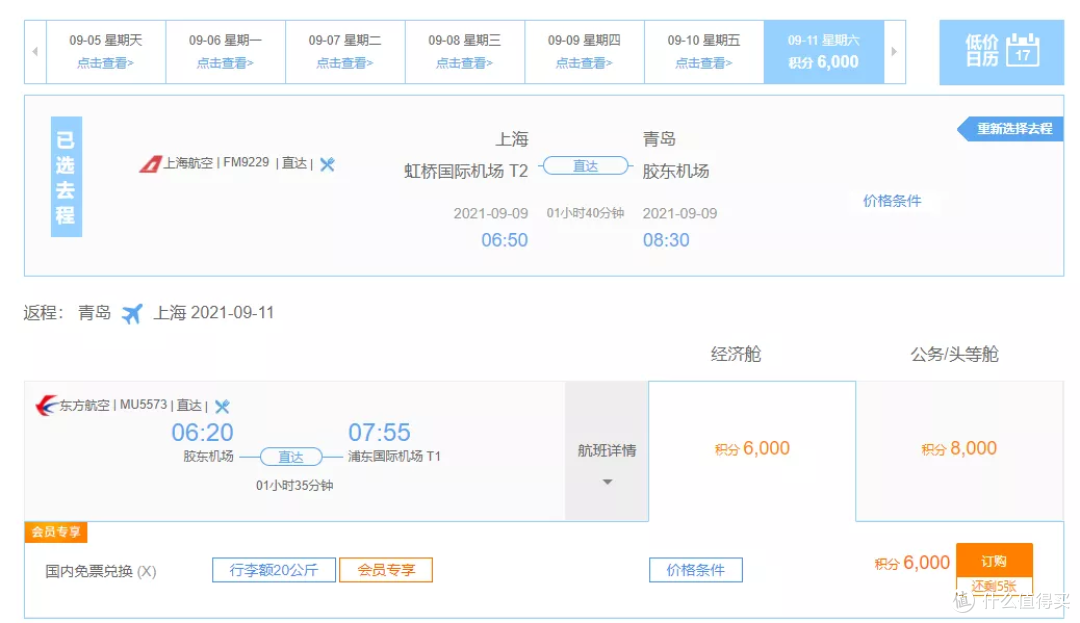Open 价格条件 link for outbound flight

[892, 201]
